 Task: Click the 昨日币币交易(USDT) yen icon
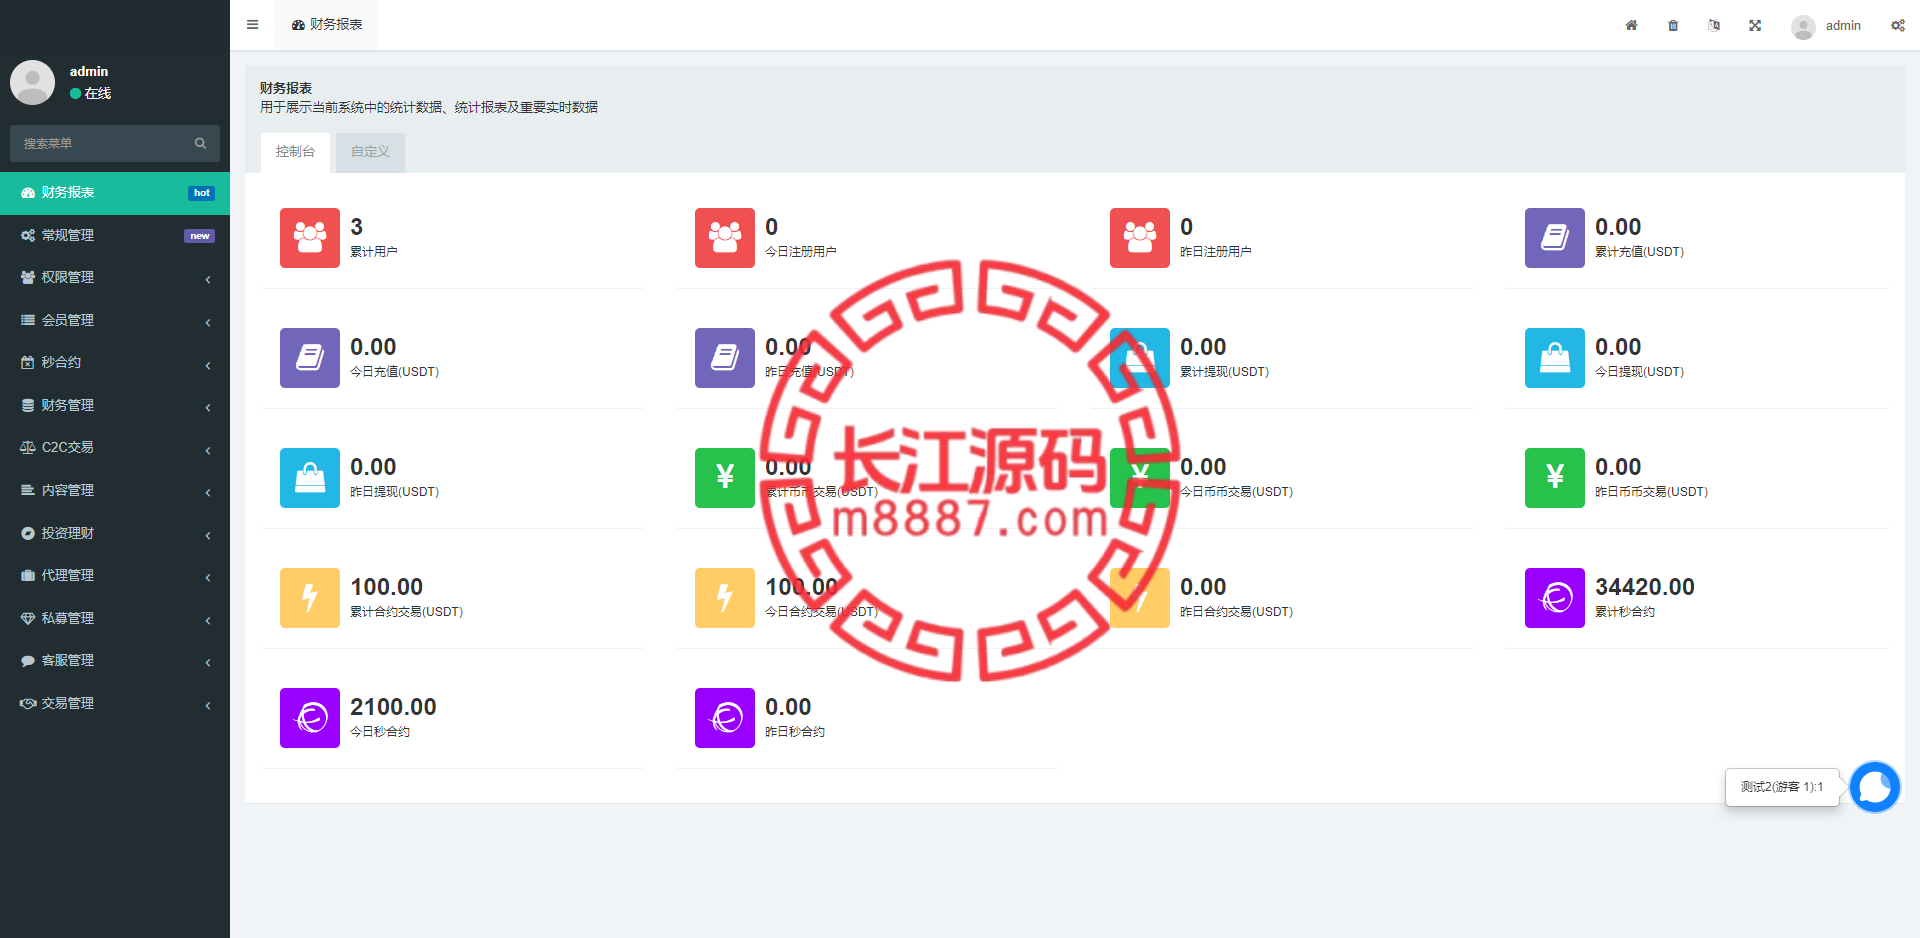pyautogui.click(x=1555, y=478)
